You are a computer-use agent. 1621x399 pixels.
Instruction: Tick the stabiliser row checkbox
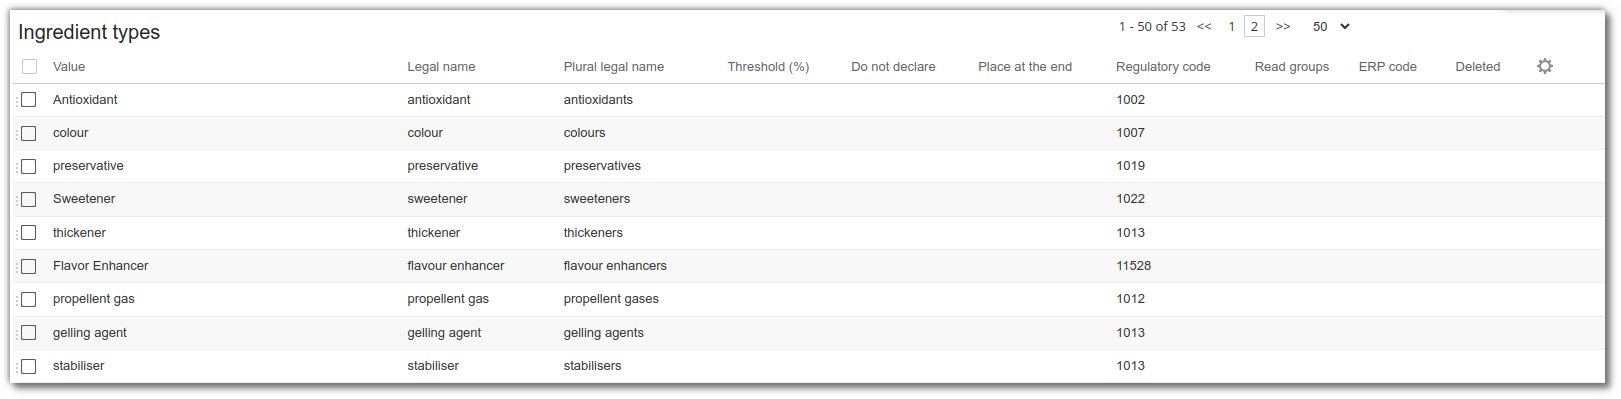(x=29, y=366)
